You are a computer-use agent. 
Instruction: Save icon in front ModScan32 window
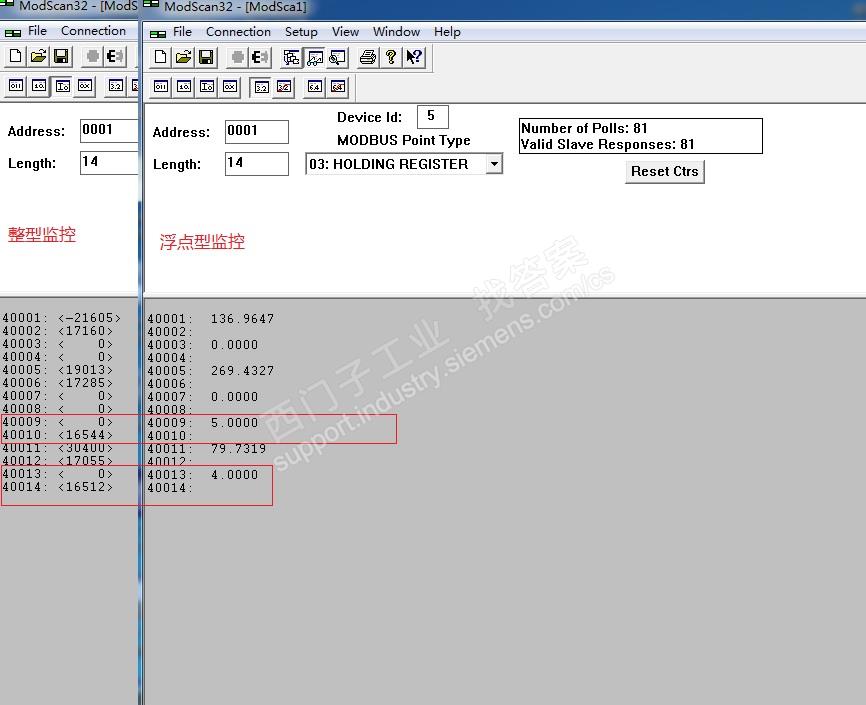point(206,57)
